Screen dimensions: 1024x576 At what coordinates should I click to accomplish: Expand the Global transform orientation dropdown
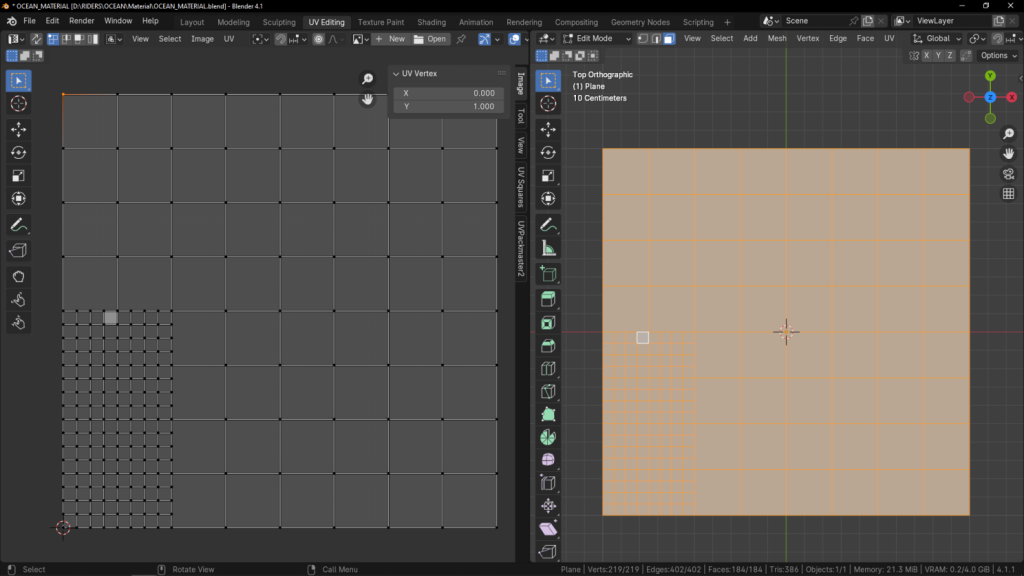(937, 38)
